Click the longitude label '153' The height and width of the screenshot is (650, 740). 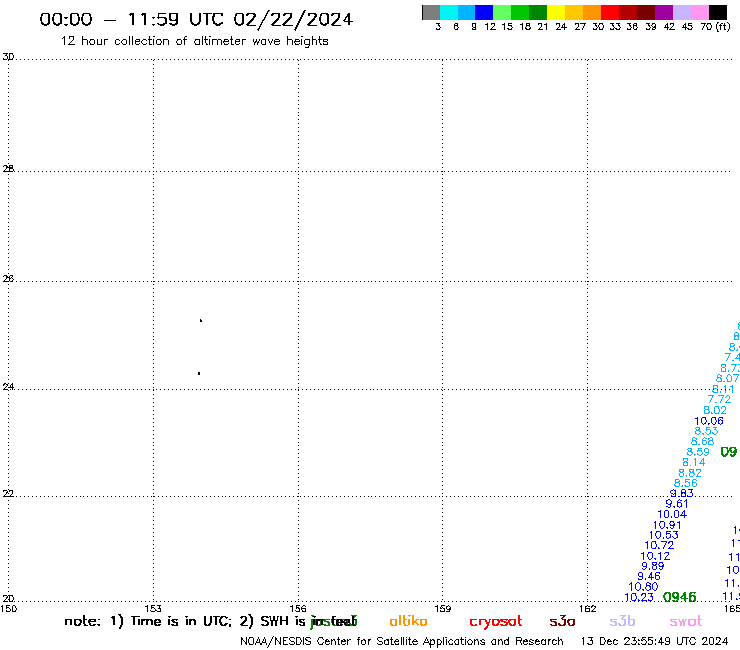coord(153,608)
